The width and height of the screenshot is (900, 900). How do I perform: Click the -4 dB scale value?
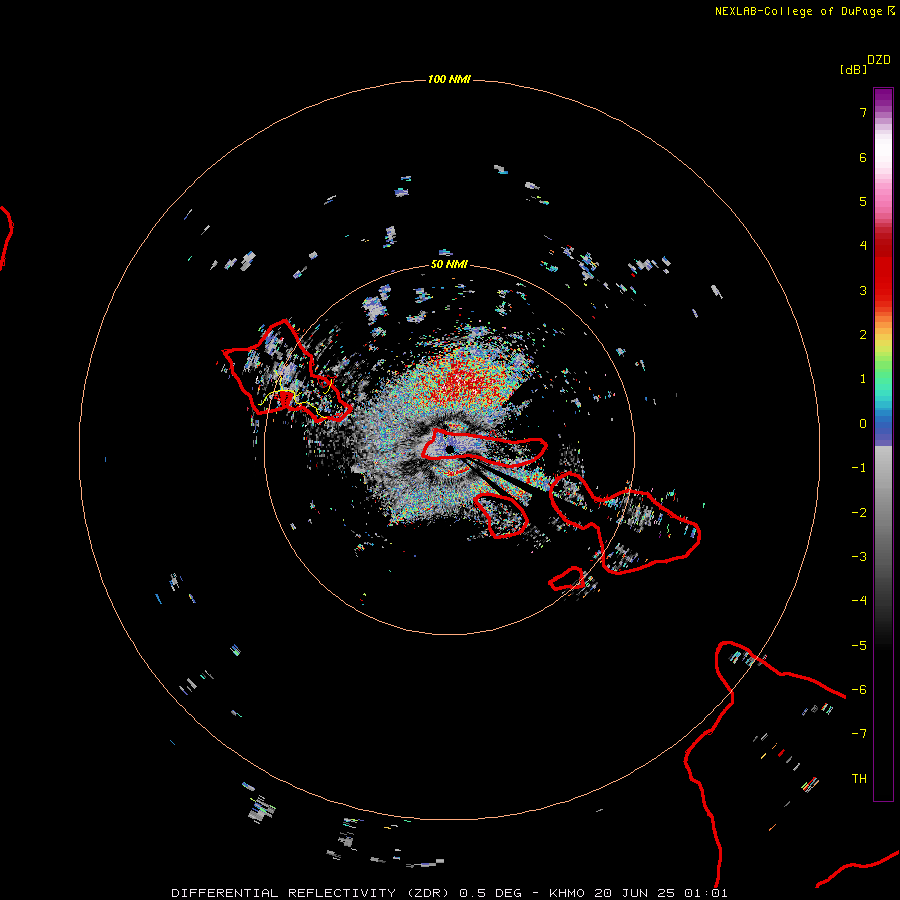(x=859, y=600)
